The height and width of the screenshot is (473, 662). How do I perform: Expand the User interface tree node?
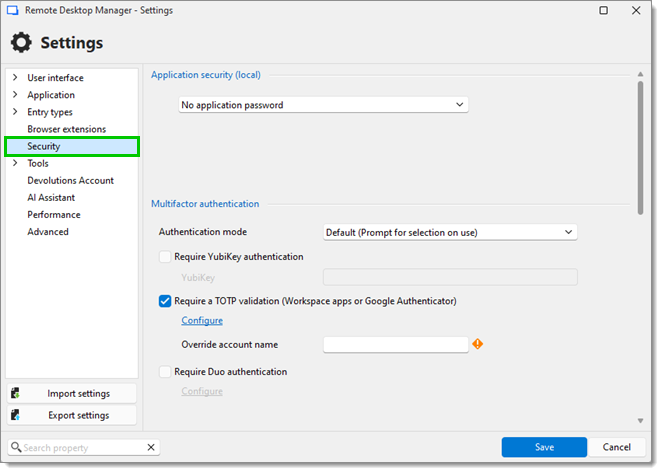click(x=15, y=77)
